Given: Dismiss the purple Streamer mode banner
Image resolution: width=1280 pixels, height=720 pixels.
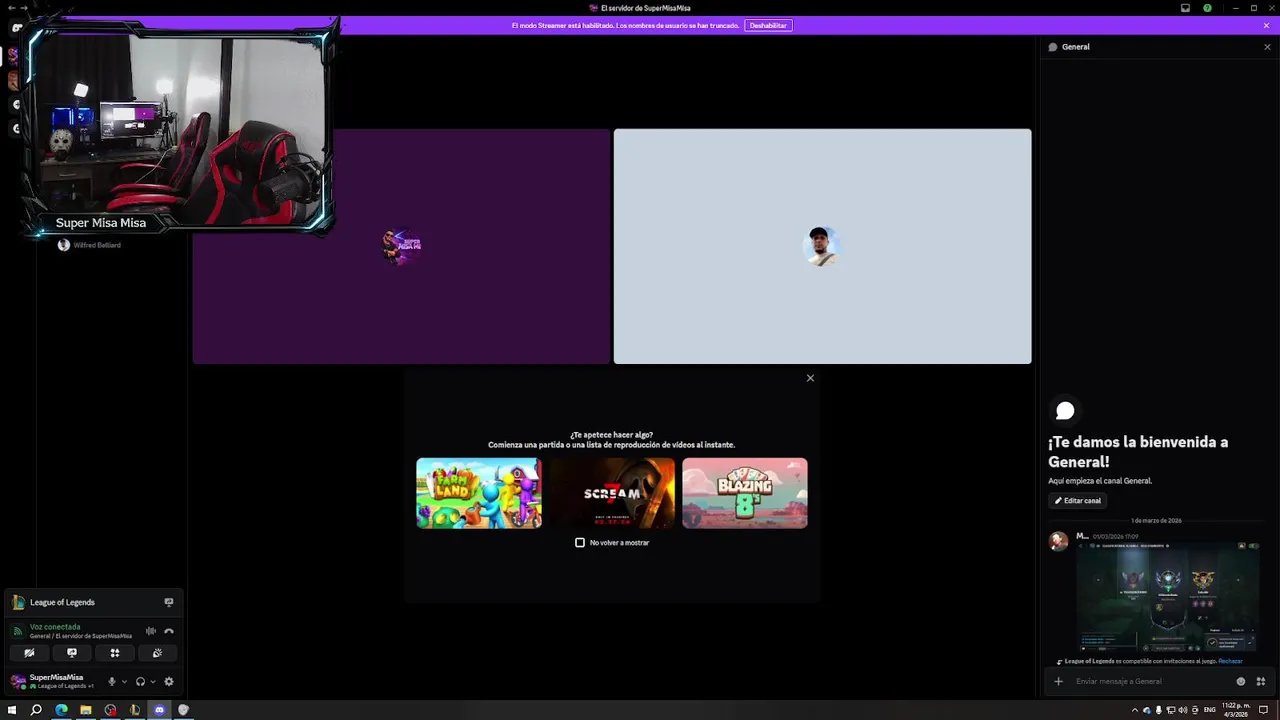Looking at the screenshot, I should point(1266,25).
